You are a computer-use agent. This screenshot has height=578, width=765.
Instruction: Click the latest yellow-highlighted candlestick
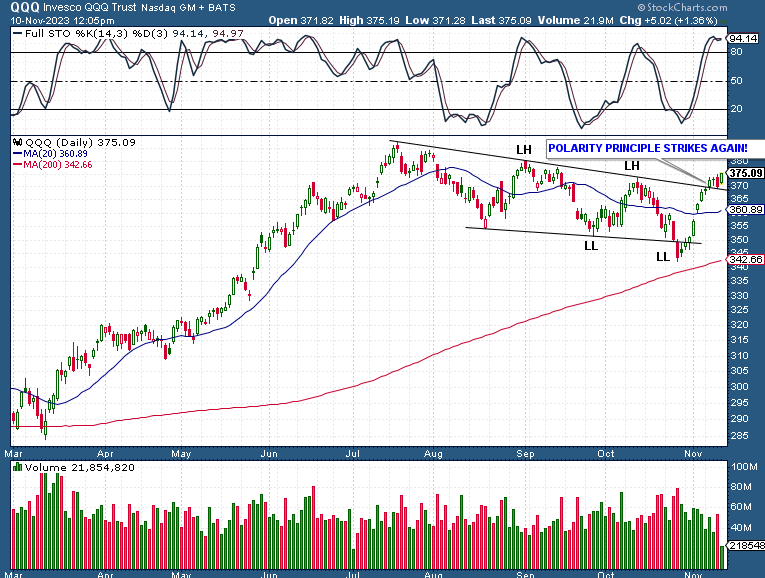pyautogui.click(x=722, y=179)
